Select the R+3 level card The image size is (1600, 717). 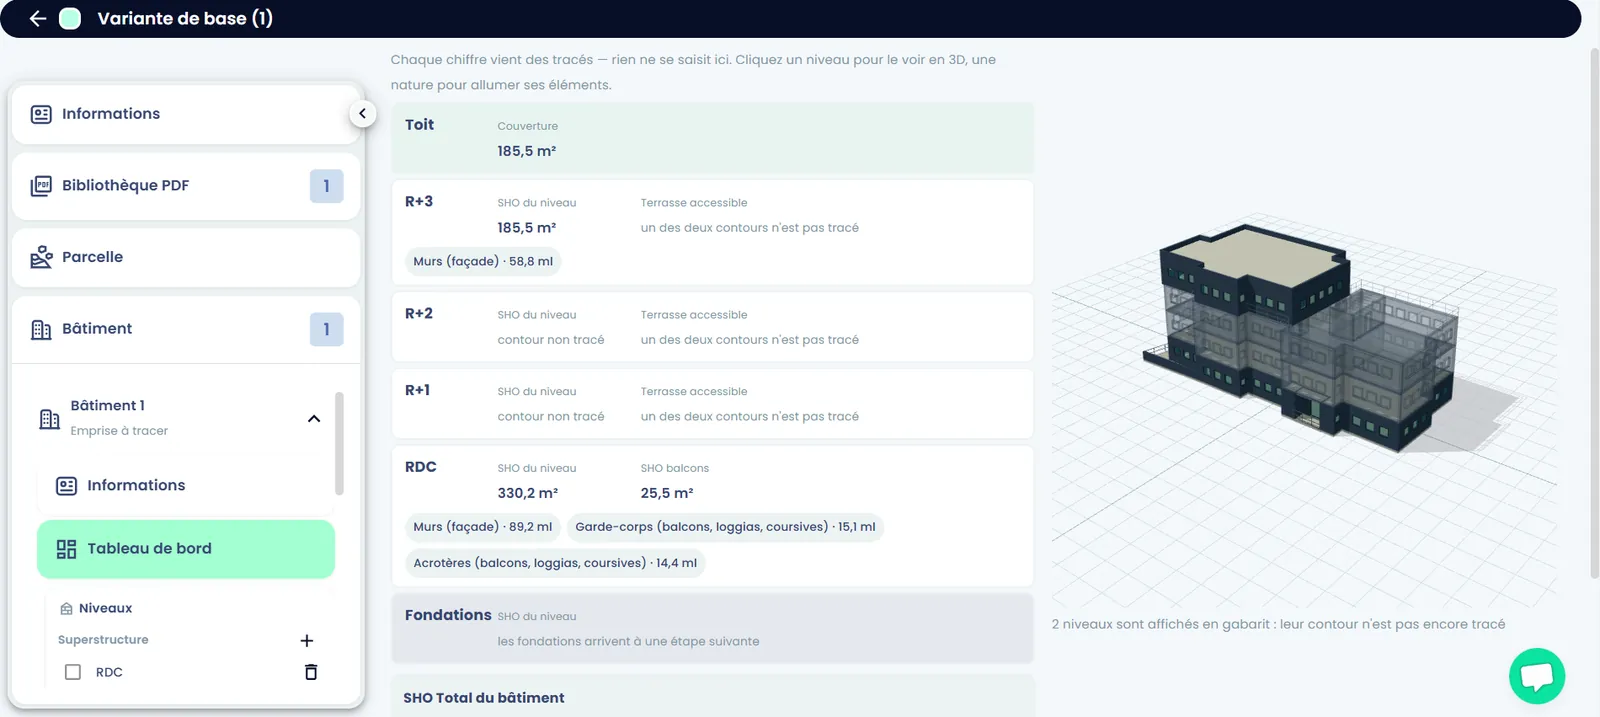[712, 232]
